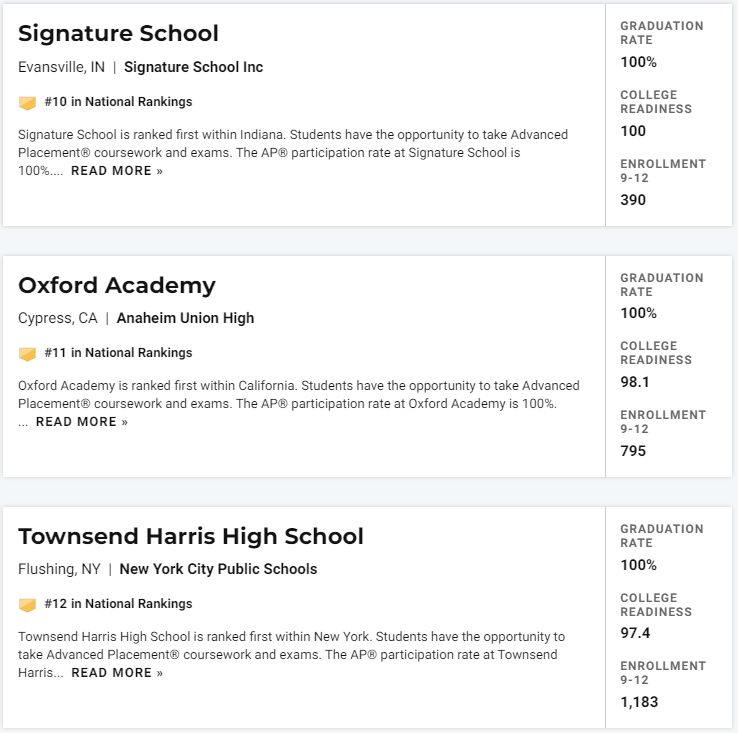The width and height of the screenshot is (738, 733).
Task: Follow the Signature School Inc district link
Action: coord(193,67)
